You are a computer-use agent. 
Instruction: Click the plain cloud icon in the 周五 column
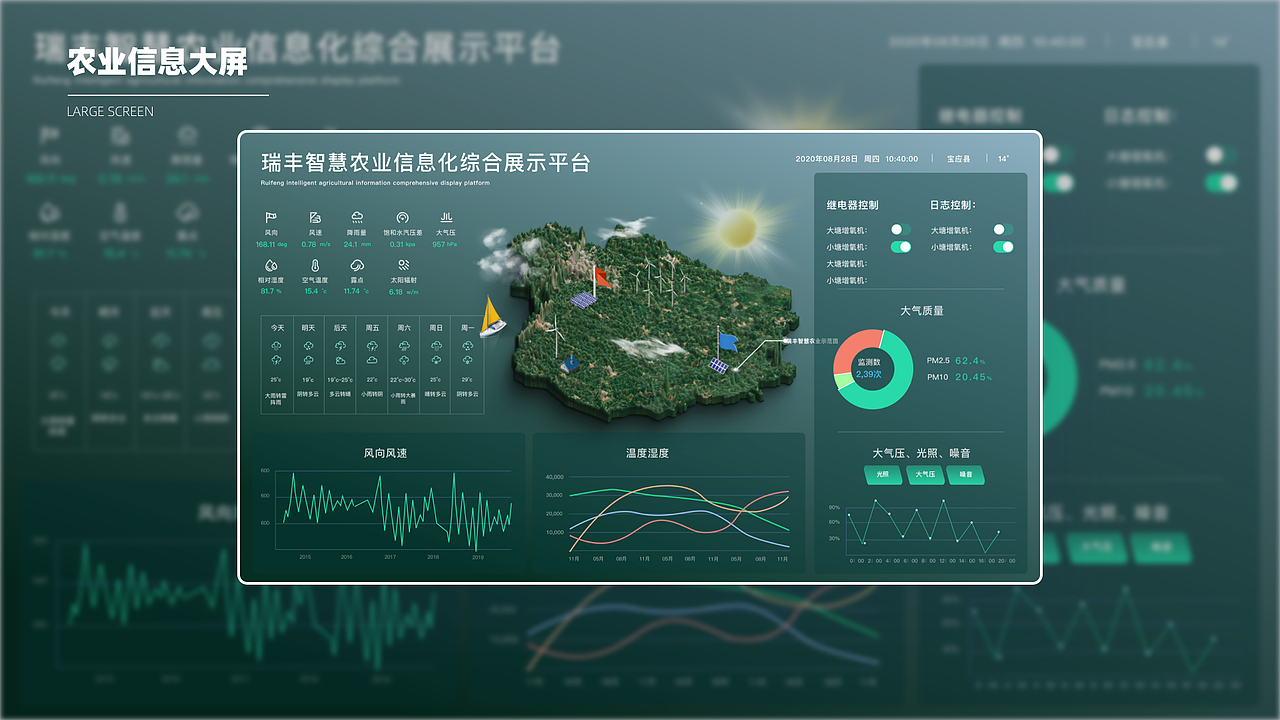(372, 360)
